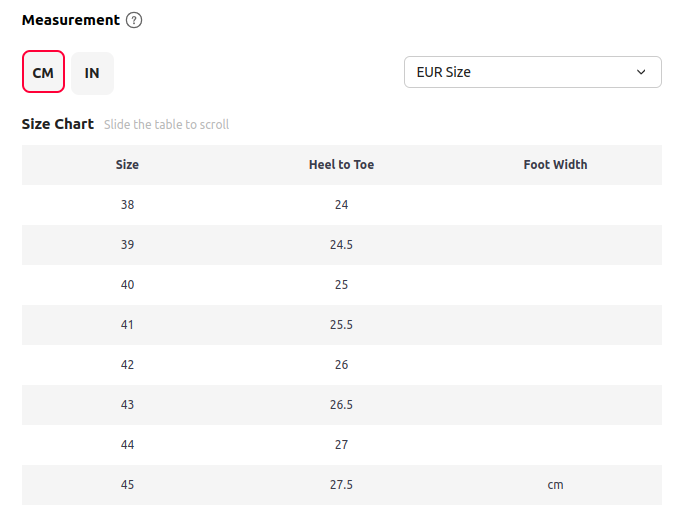Click the Measurement help question mark icon
The width and height of the screenshot is (681, 516).
click(x=134, y=20)
